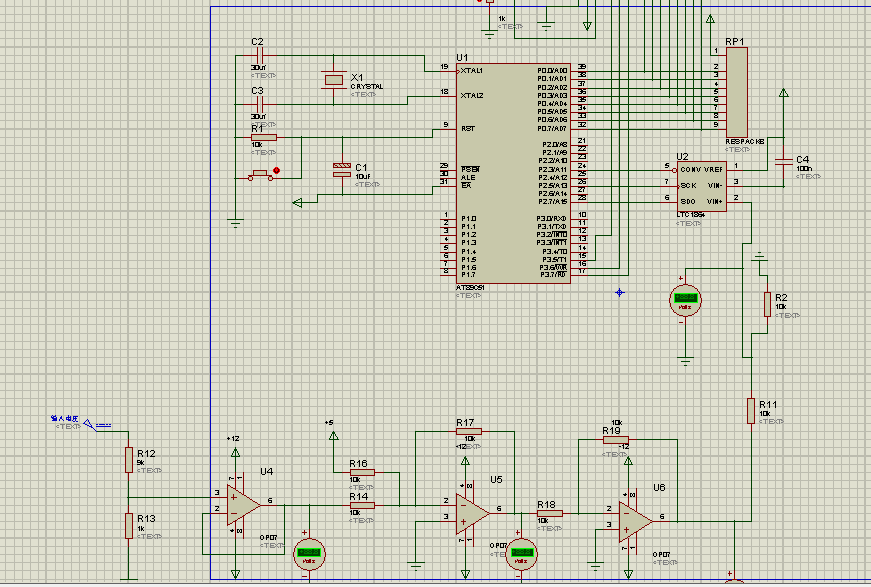Click the LTC1864 chip U2 body
This screenshot has height=587, width=871.
pos(702,186)
